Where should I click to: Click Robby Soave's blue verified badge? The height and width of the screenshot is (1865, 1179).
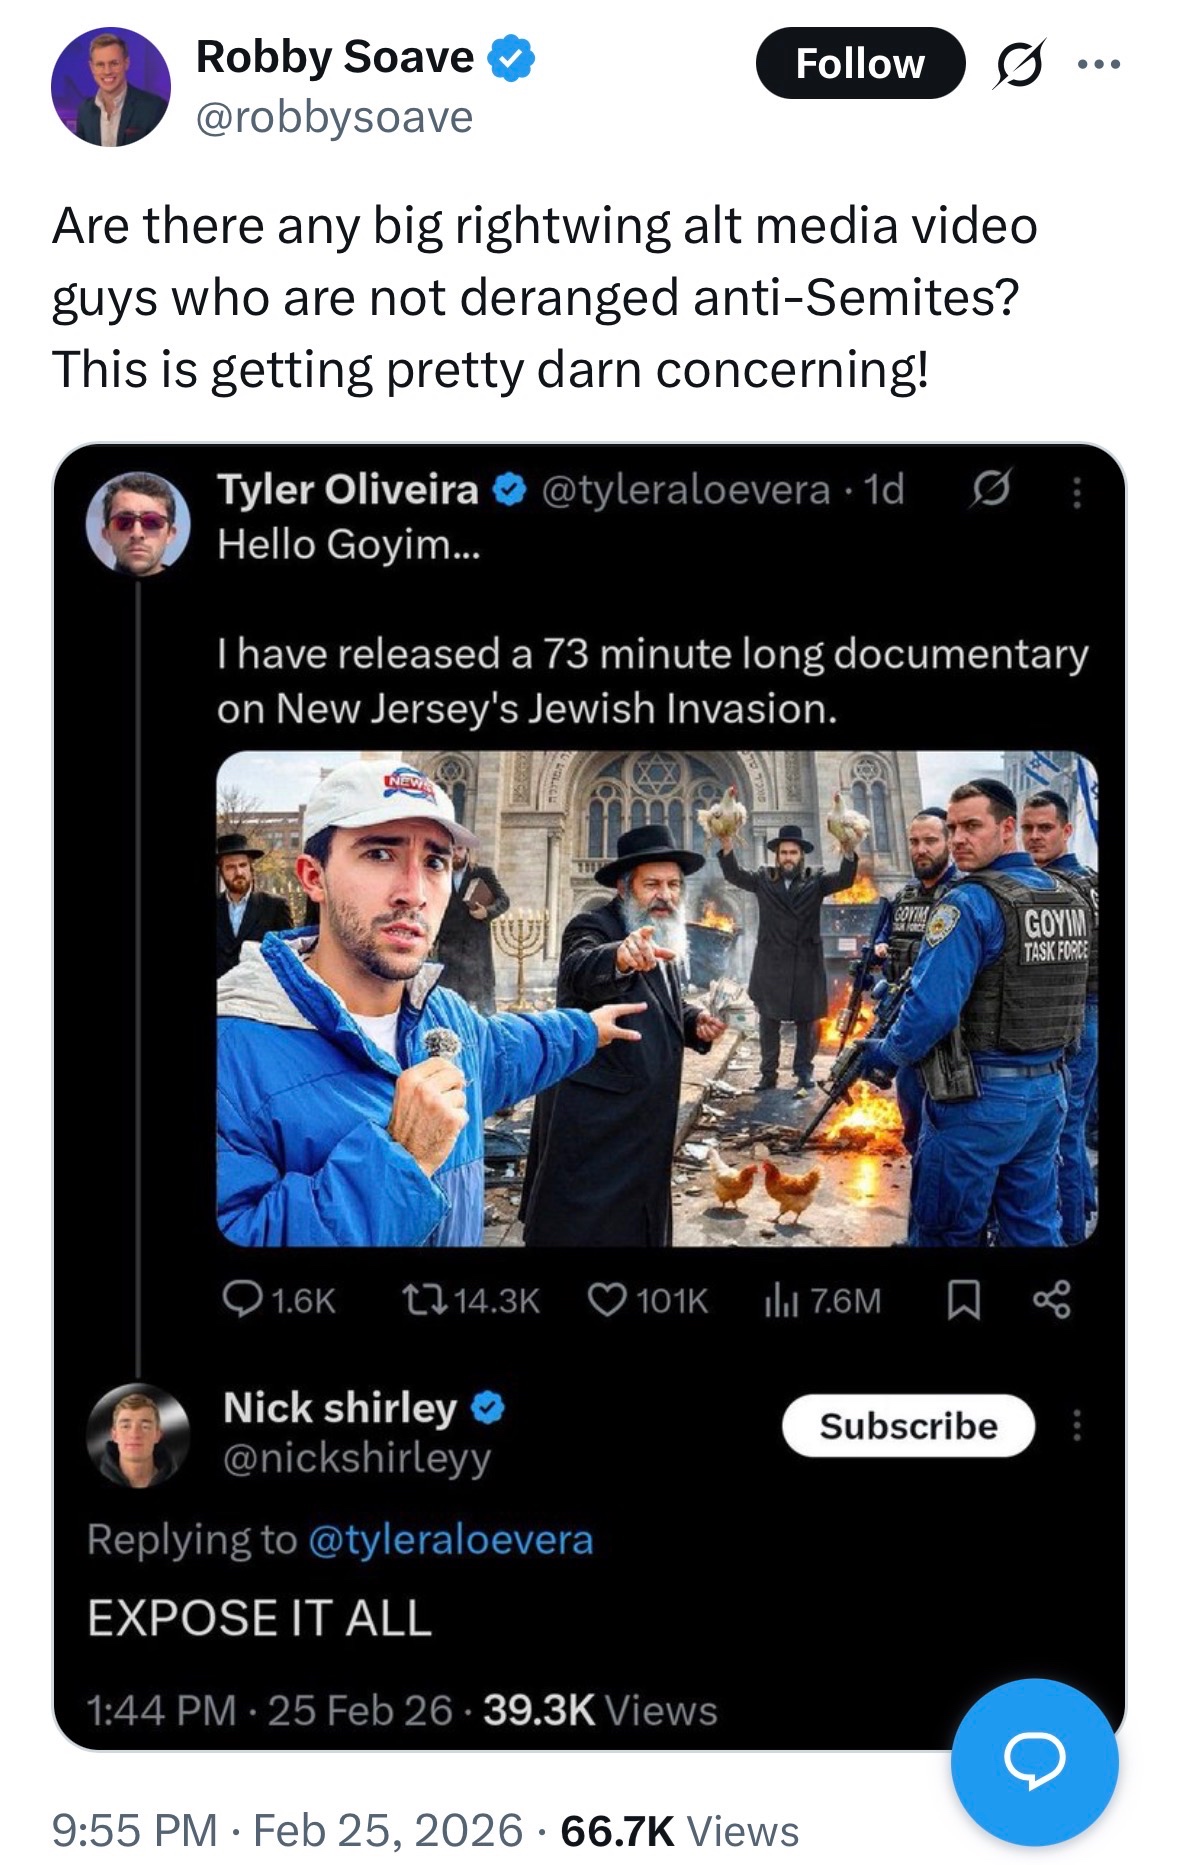(511, 57)
